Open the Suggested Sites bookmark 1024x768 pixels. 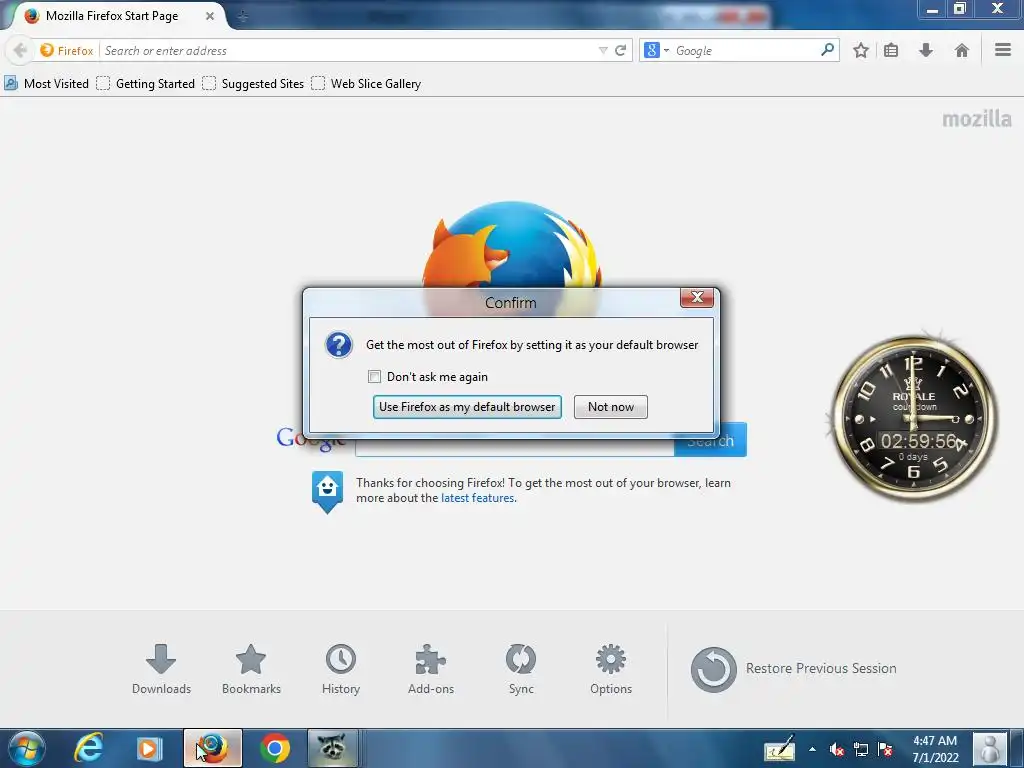253,84
